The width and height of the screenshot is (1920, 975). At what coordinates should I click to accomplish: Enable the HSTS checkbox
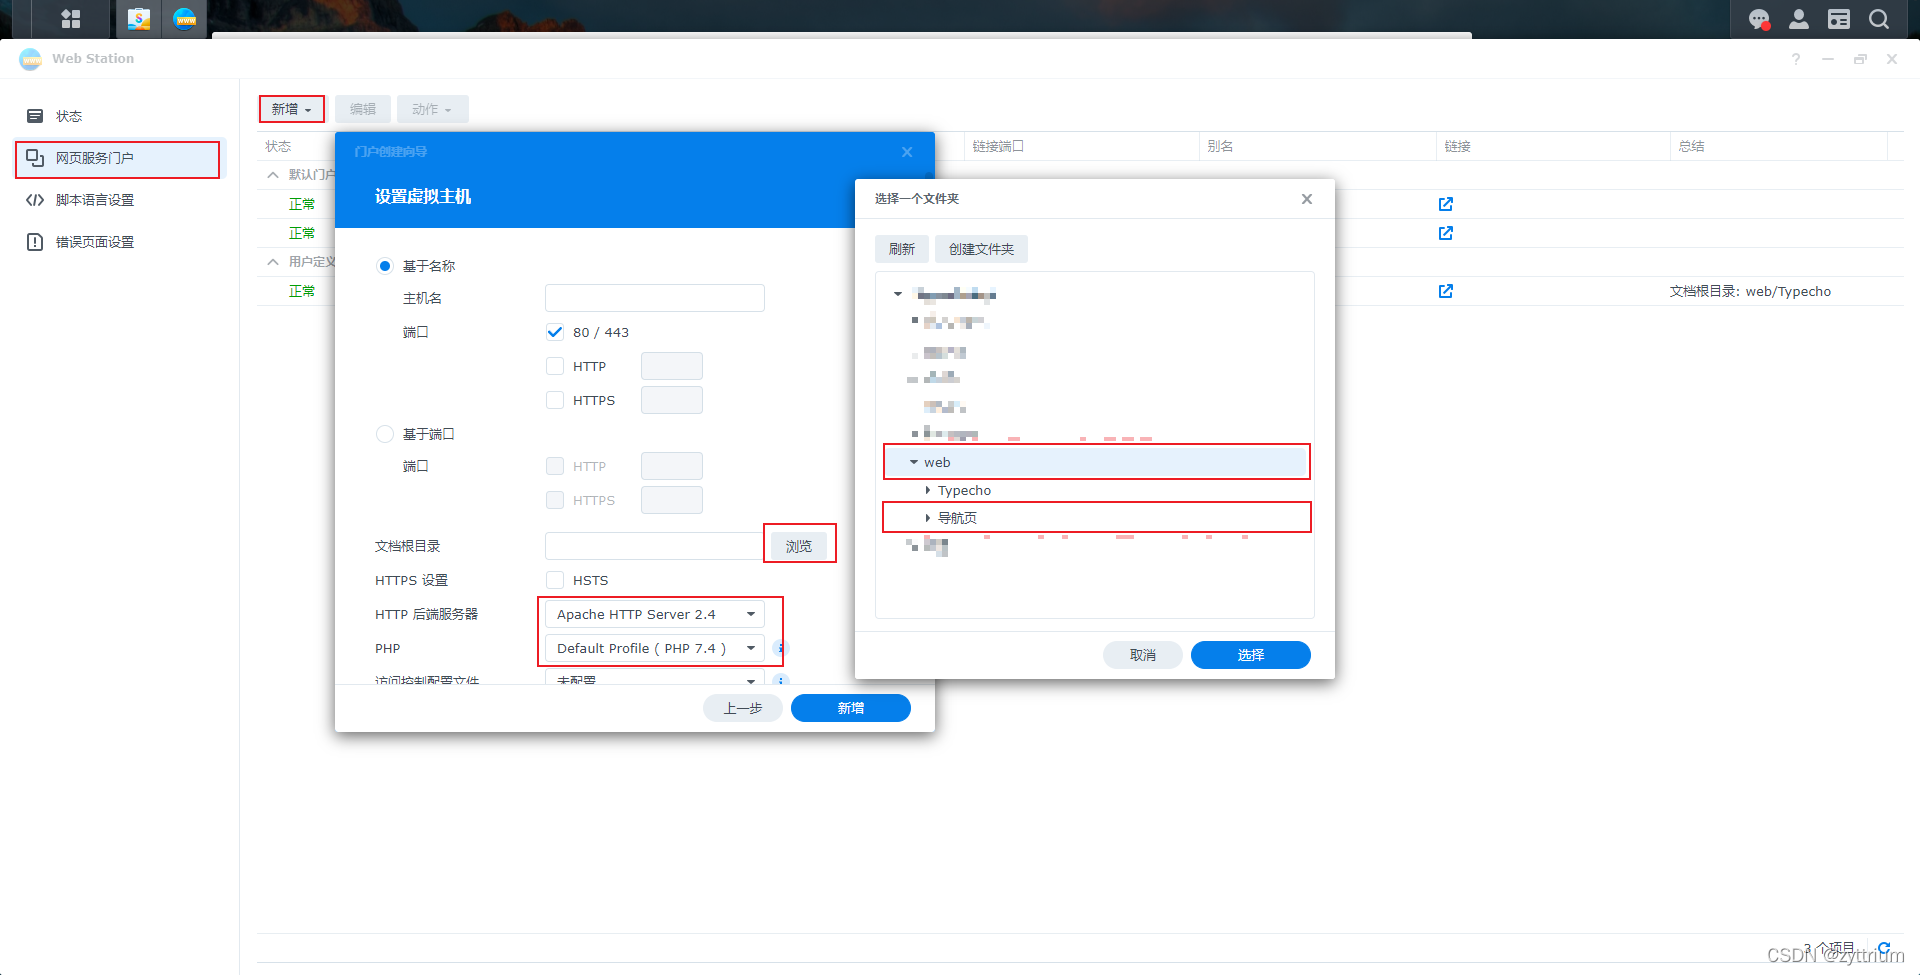coord(555,580)
